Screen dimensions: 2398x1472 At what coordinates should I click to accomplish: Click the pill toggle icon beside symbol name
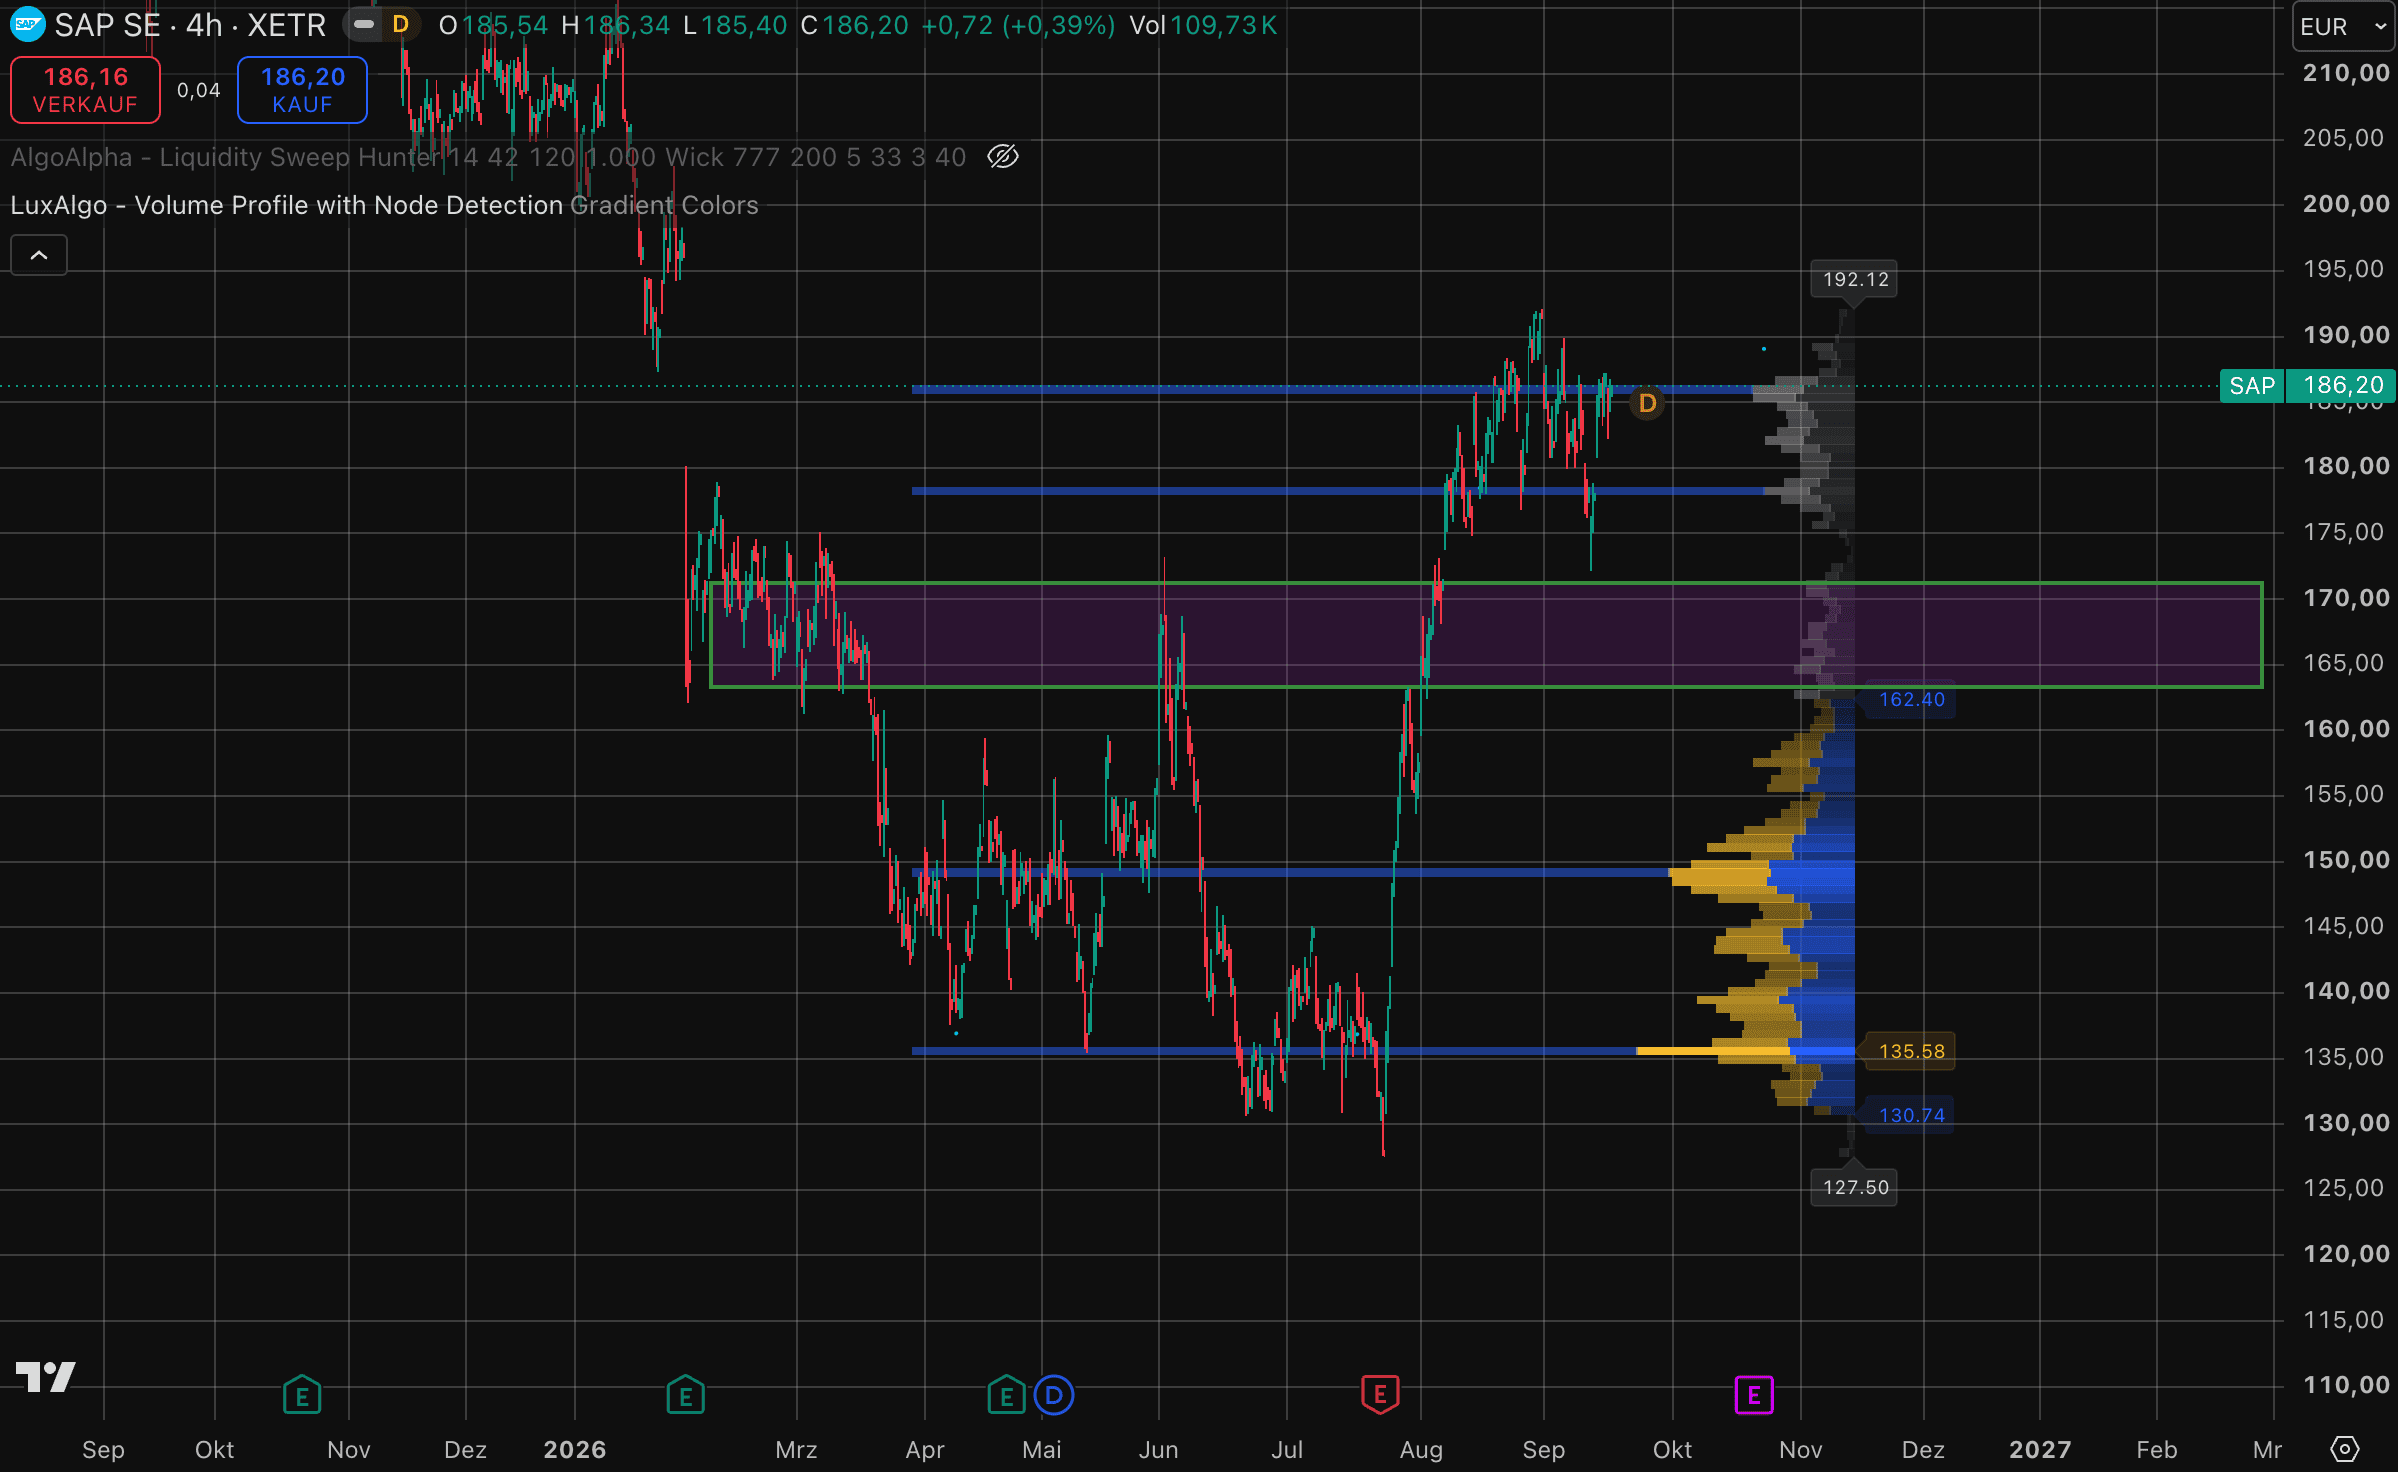pyautogui.click(x=364, y=24)
